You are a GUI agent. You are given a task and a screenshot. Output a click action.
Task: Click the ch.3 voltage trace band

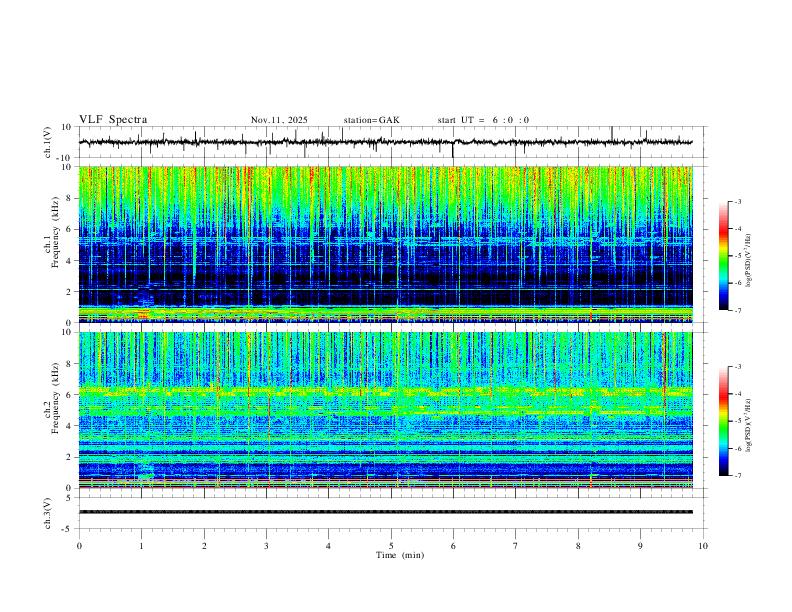coord(385,512)
